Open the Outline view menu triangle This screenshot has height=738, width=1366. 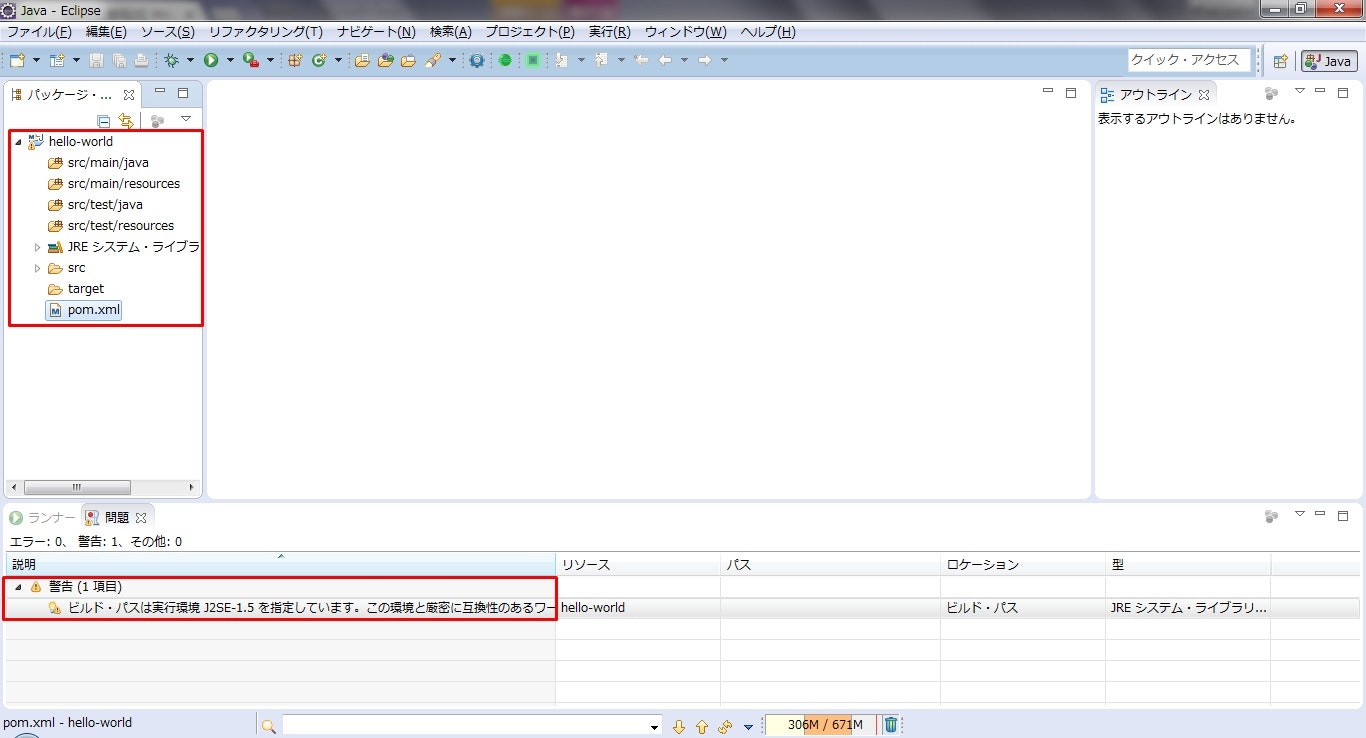[x=1300, y=91]
